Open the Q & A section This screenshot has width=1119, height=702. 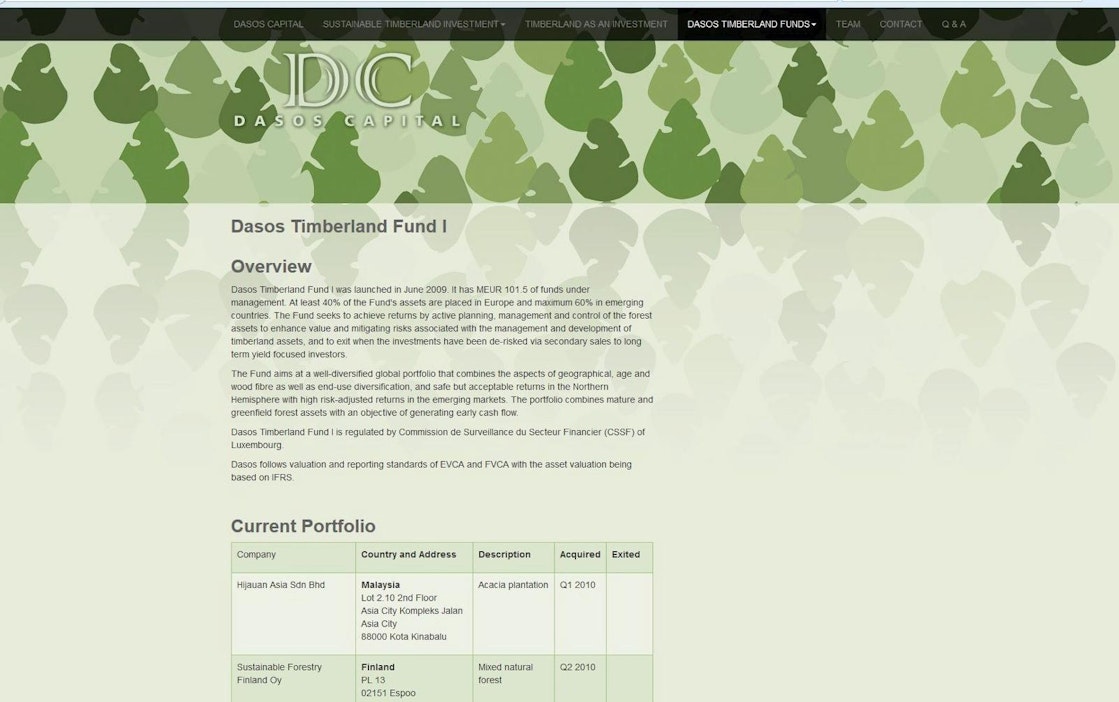tap(953, 24)
